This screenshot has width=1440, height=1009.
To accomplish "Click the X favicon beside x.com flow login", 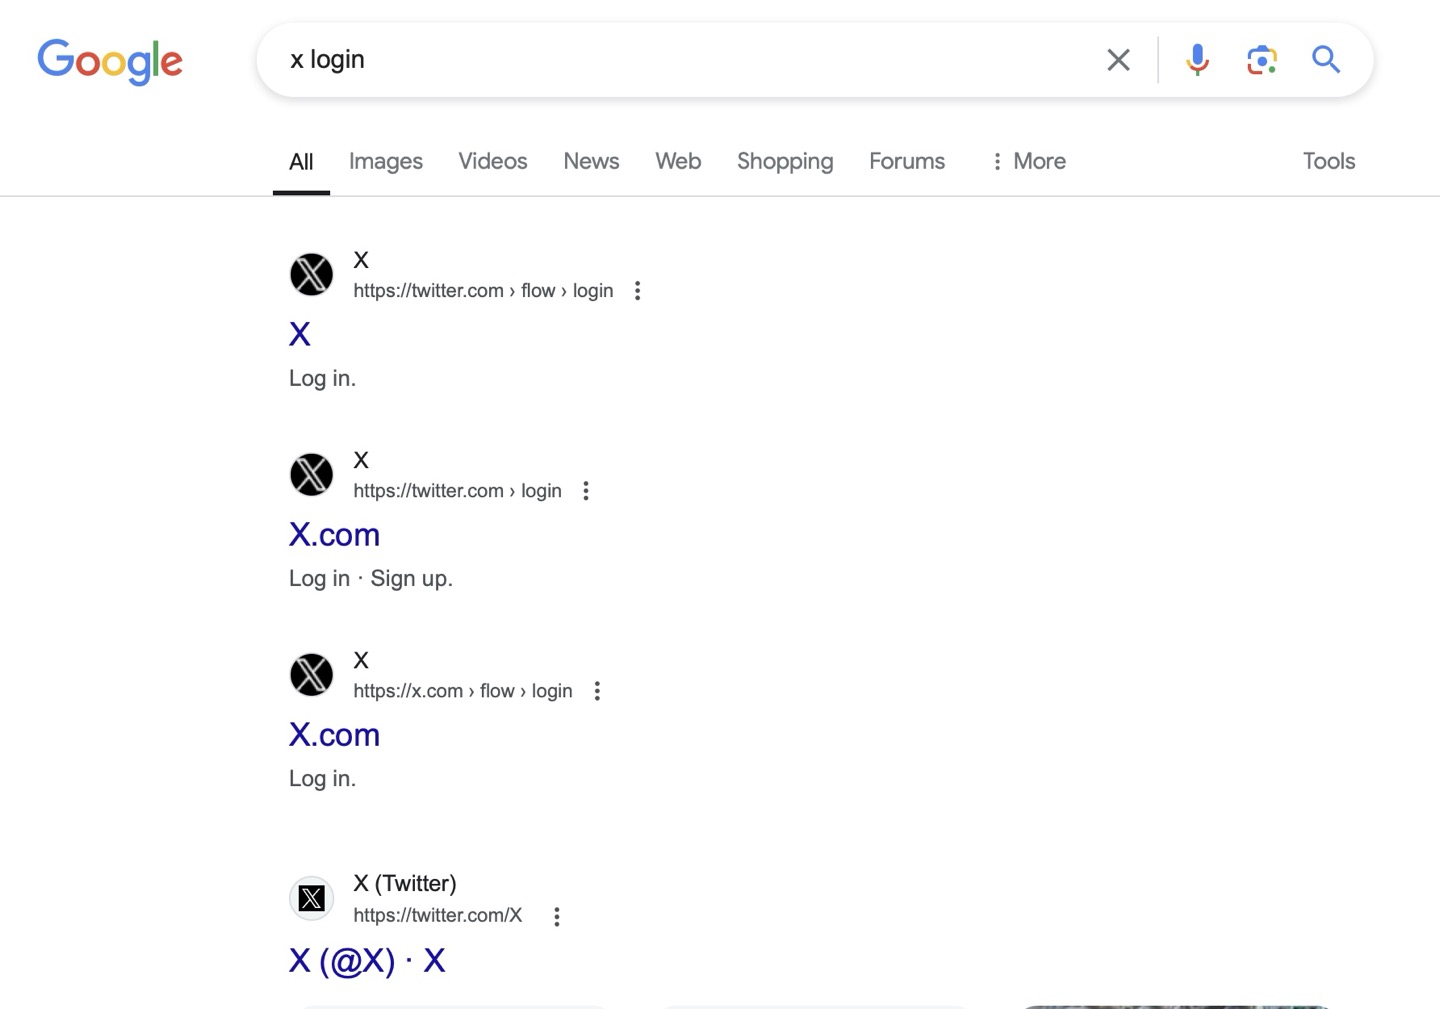I will (x=311, y=674).
